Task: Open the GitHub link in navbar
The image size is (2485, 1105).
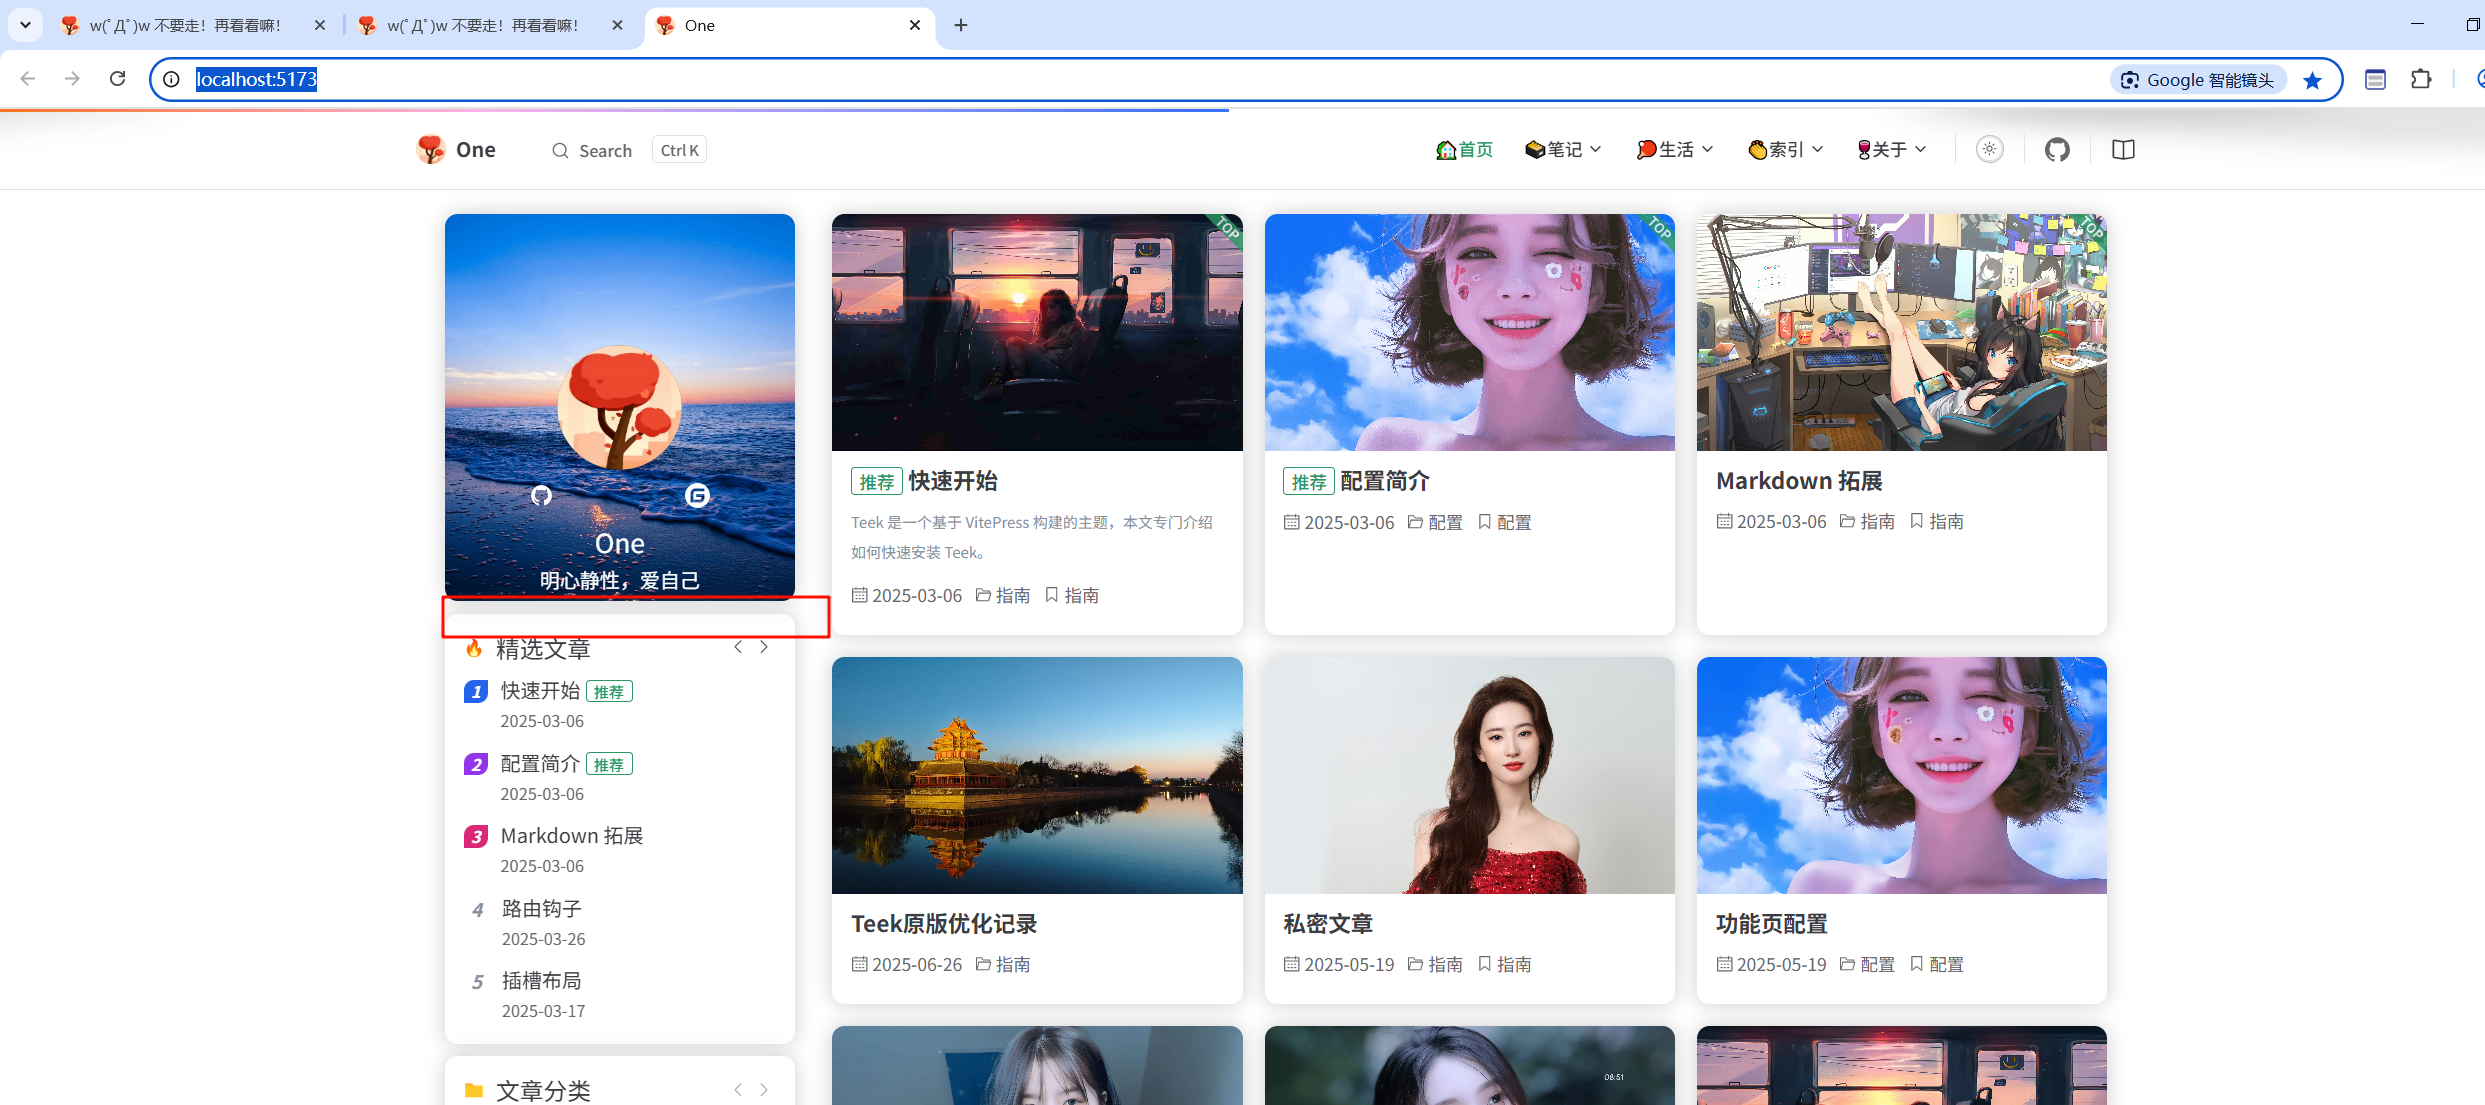Action: pyautogui.click(x=2057, y=150)
